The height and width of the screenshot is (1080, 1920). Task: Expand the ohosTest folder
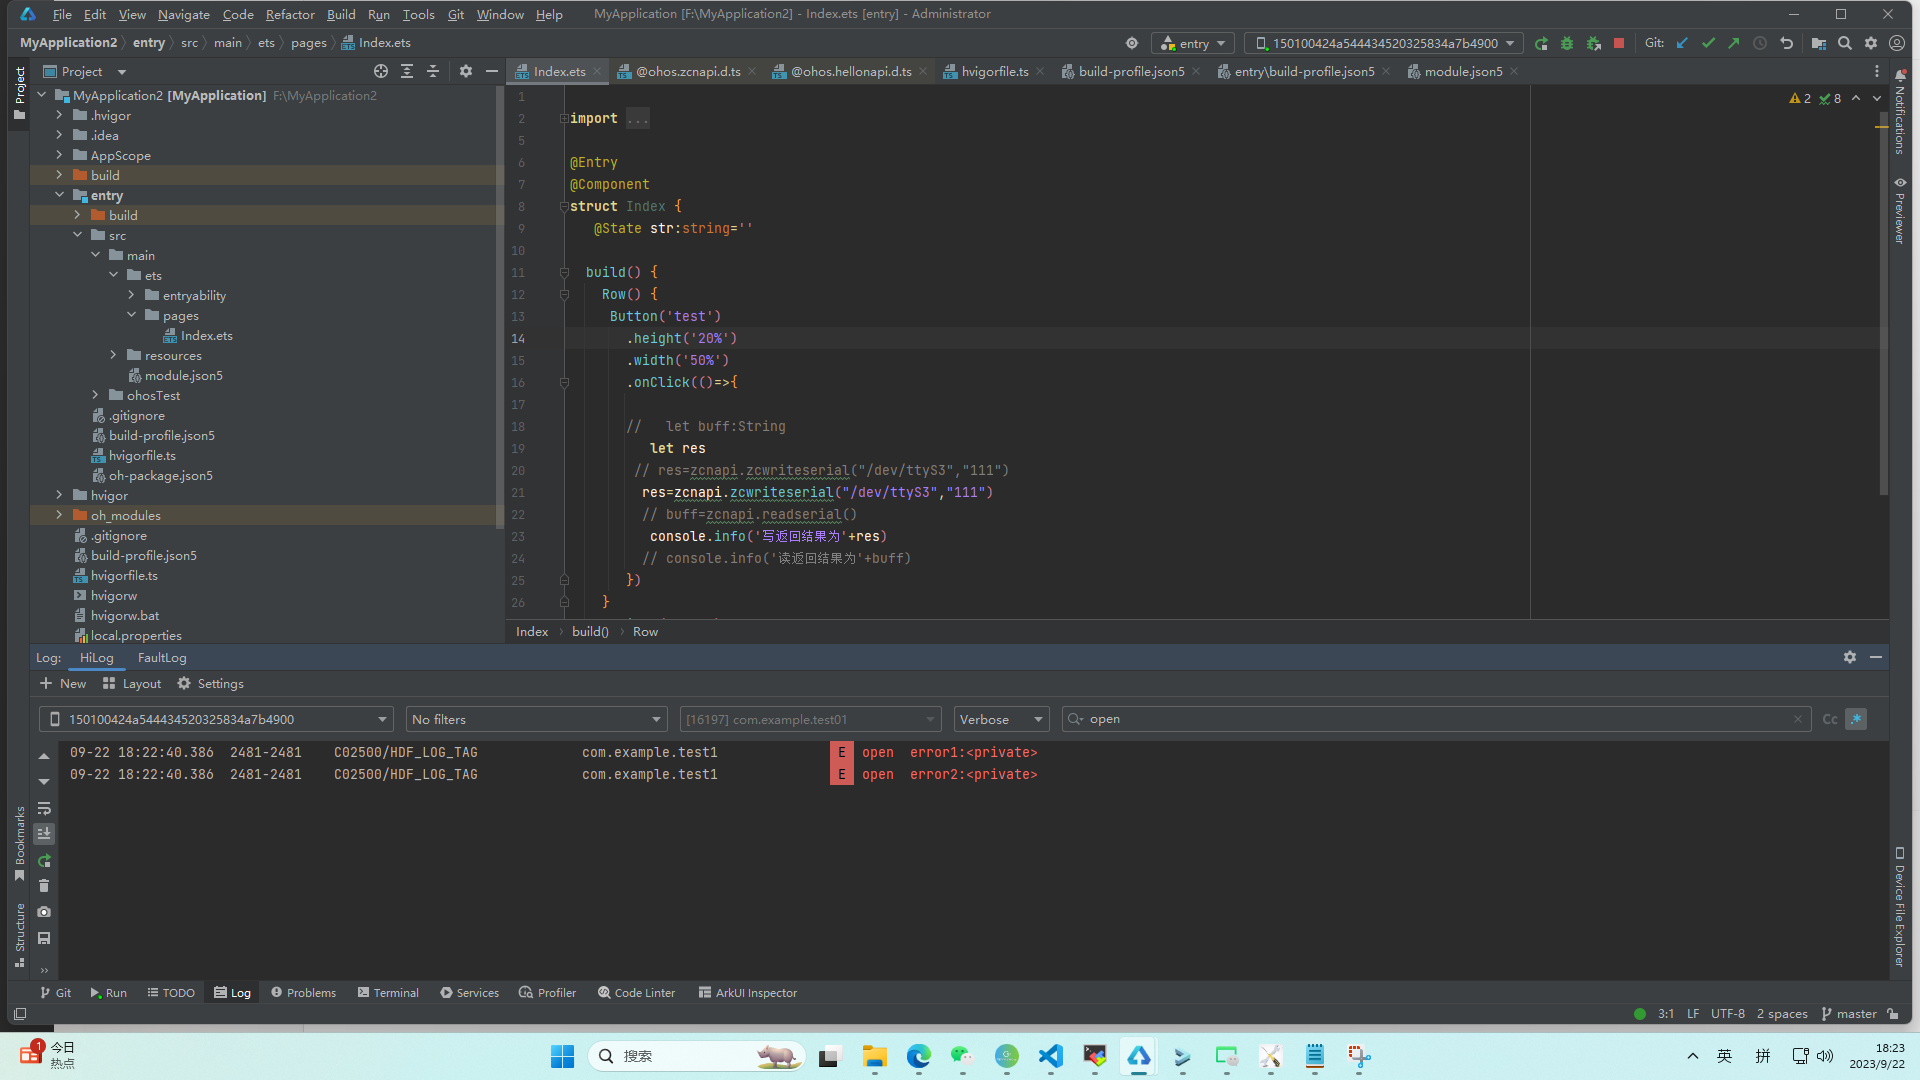(95, 395)
